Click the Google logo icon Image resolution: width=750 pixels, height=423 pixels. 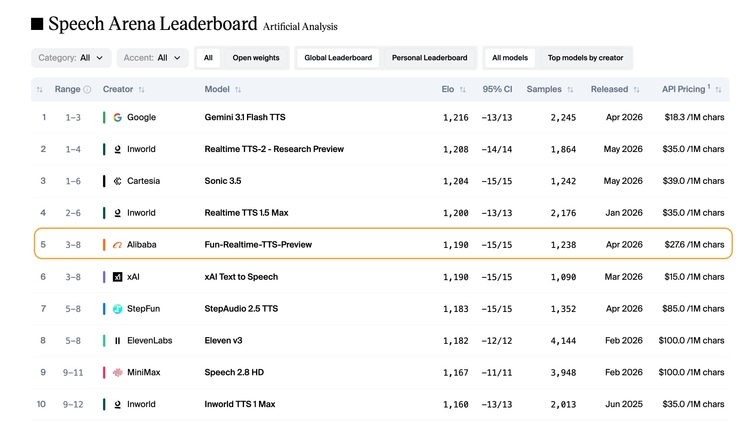(x=117, y=117)
